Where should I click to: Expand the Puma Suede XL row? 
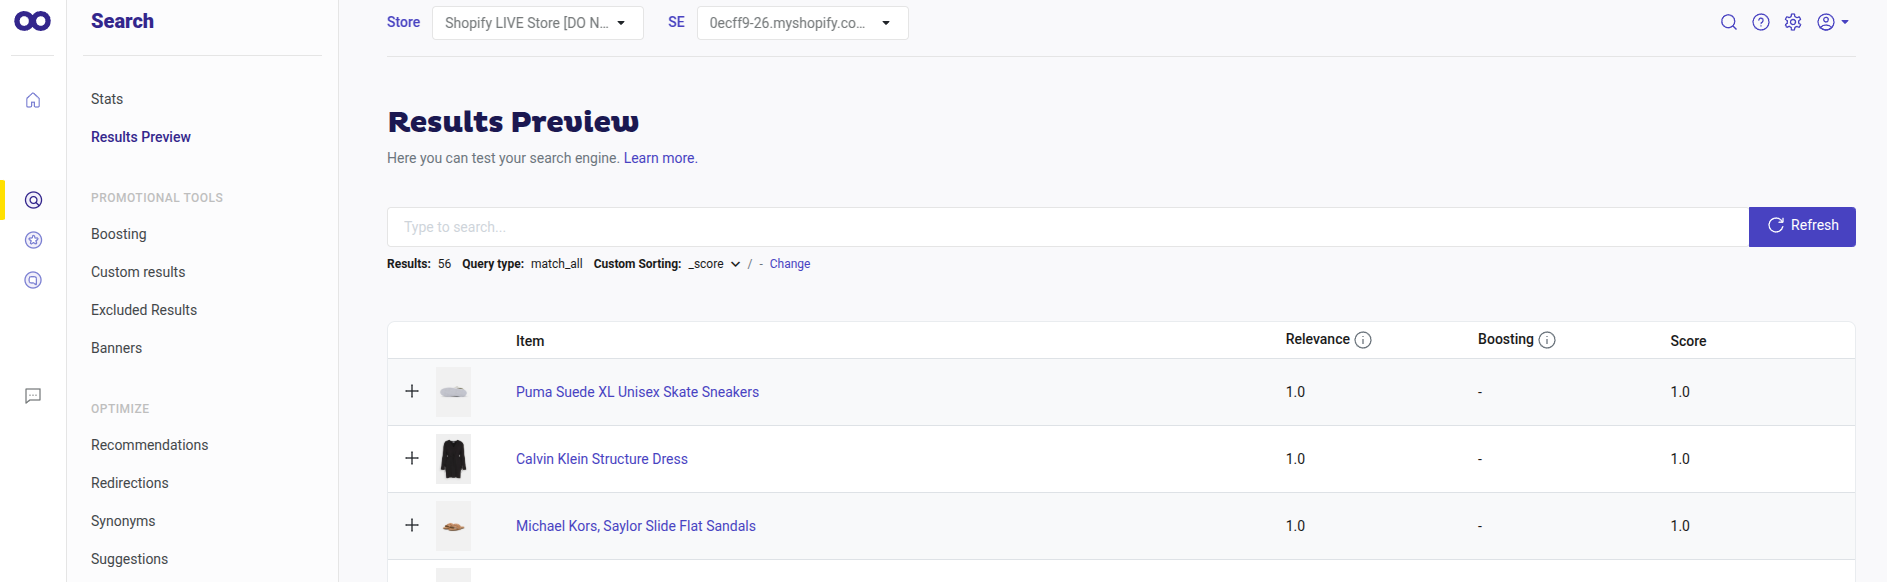[412, 391]
